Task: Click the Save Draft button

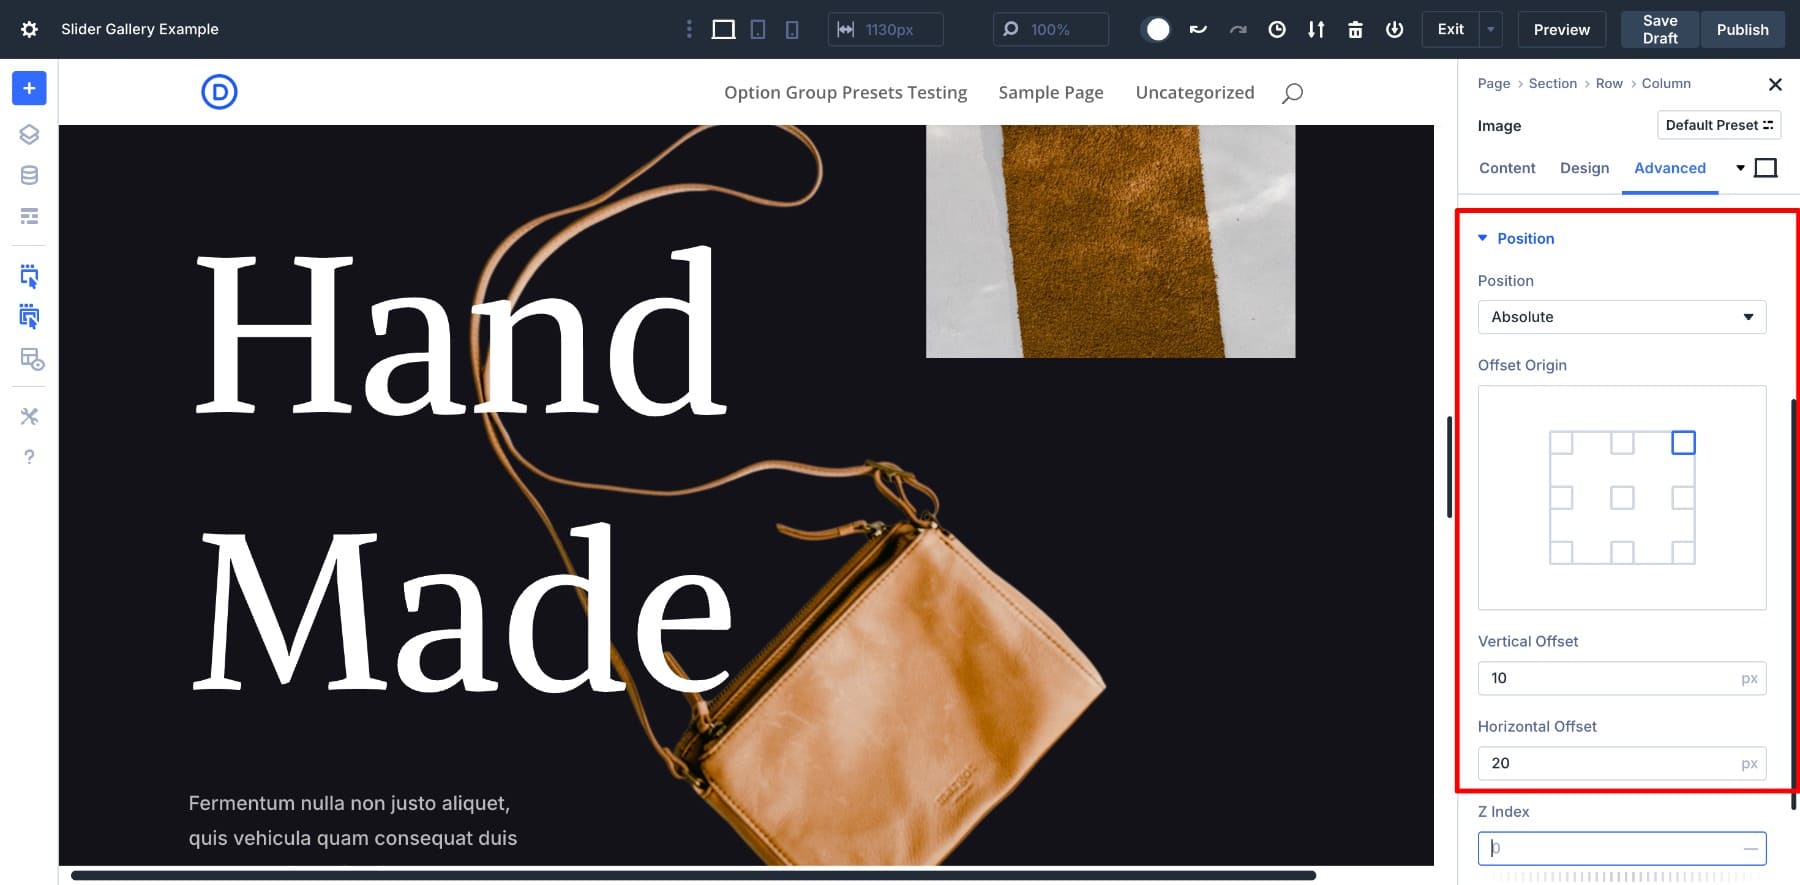Action: coord(1660,29)
